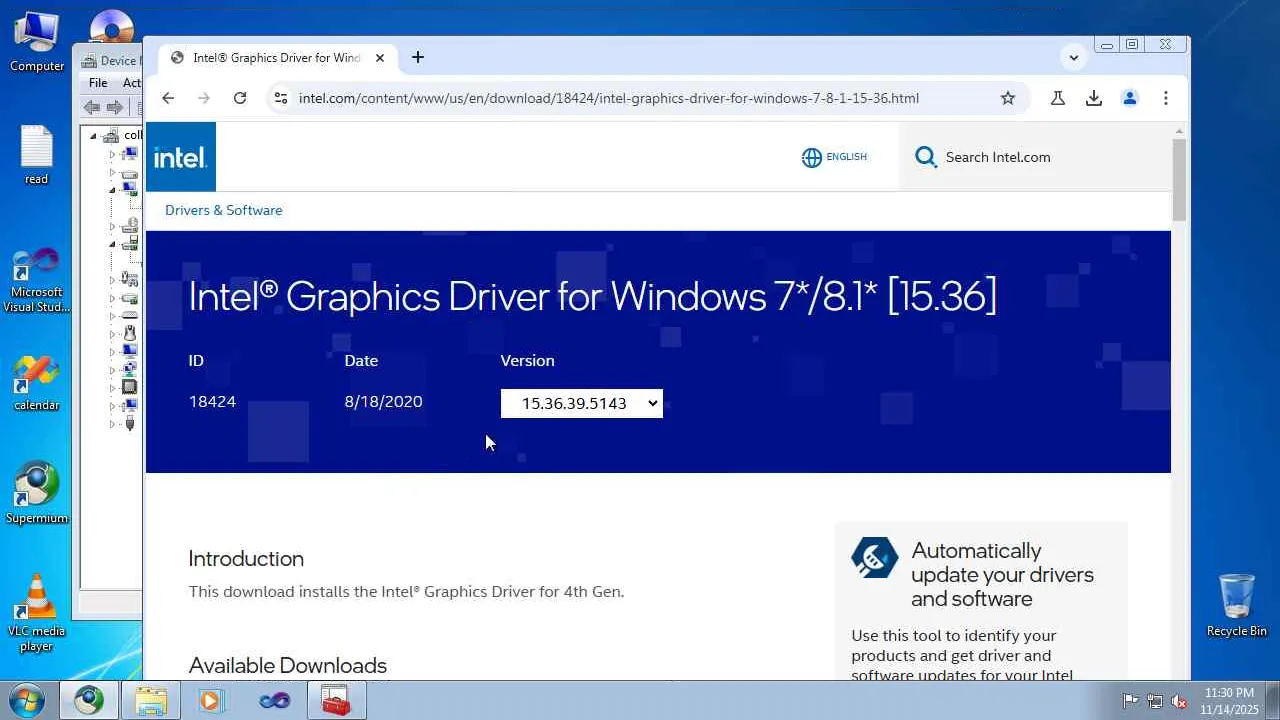Open Windows Explorer from the taskbar
The height and width of the screenshot is (720, 1280).
[151, 700]
